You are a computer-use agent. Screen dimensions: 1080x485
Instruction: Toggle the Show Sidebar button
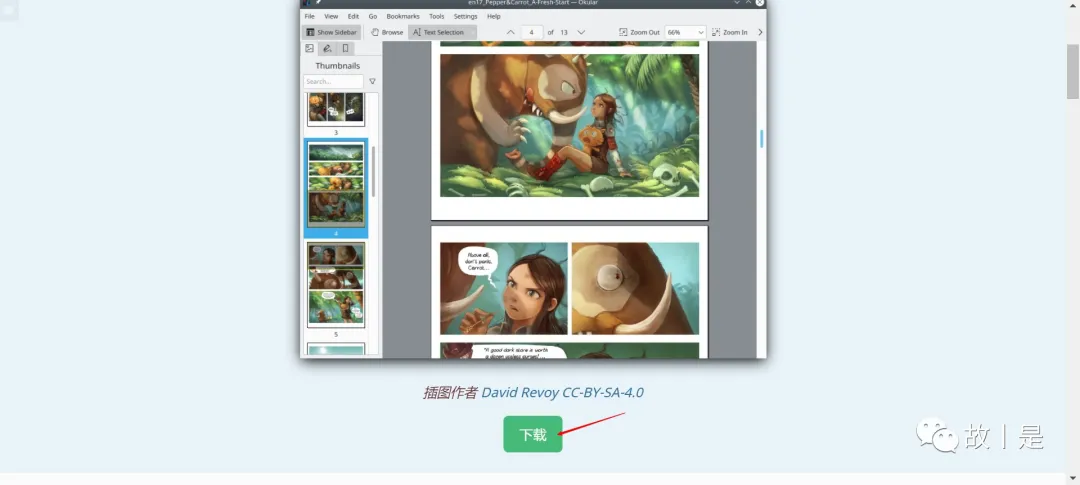[x=331, y=32]
